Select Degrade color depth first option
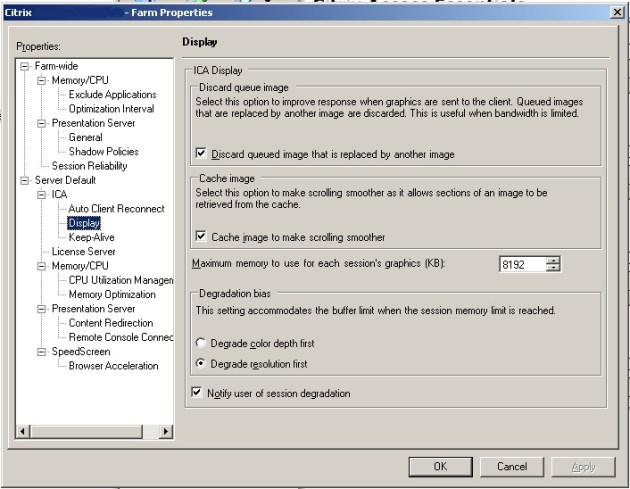Image resolution: width=630 pixels, height=489 pixels. [203, 343]
